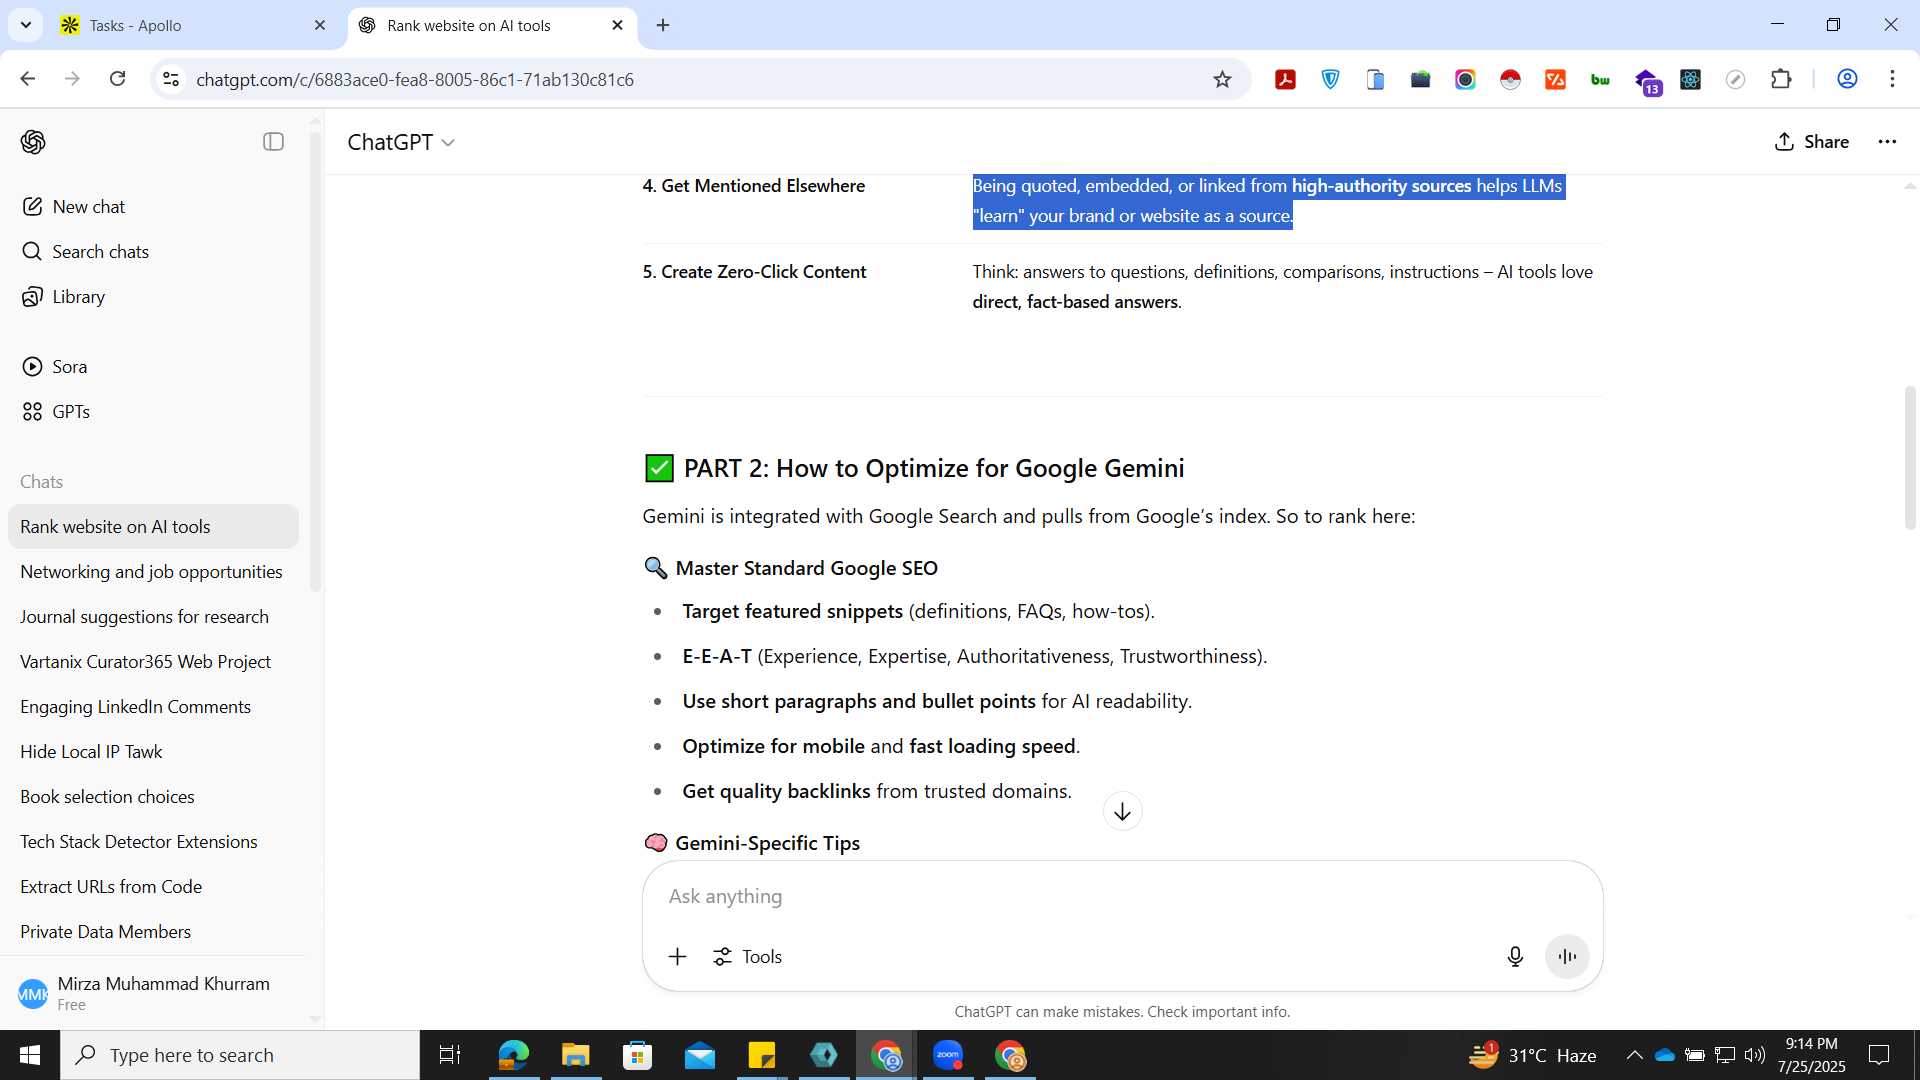Click the Share button
This screenshot has height=1080, width=1920.
(1811, 142)
